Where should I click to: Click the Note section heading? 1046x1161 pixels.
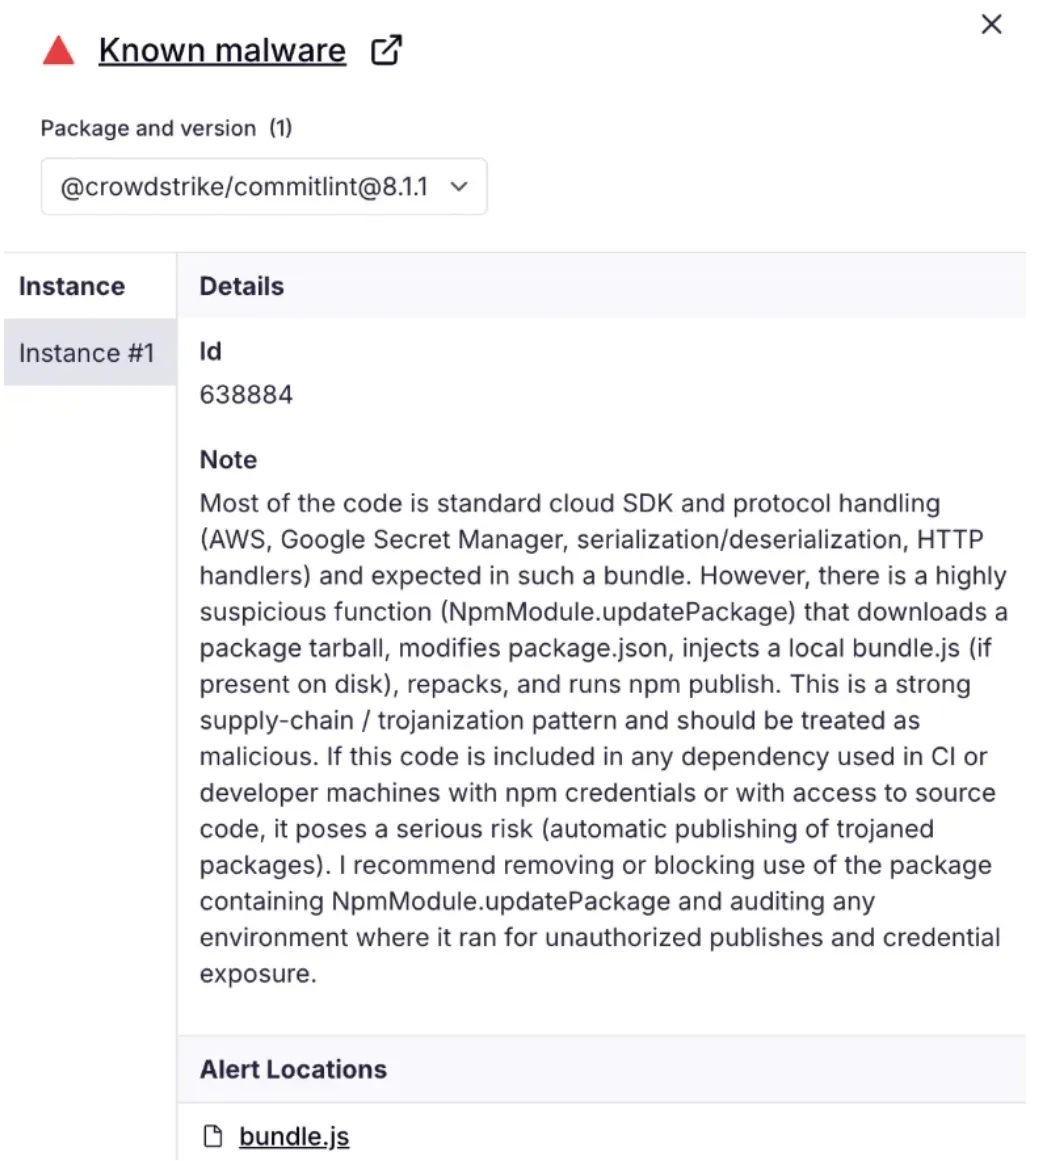(x=229, y=460)
